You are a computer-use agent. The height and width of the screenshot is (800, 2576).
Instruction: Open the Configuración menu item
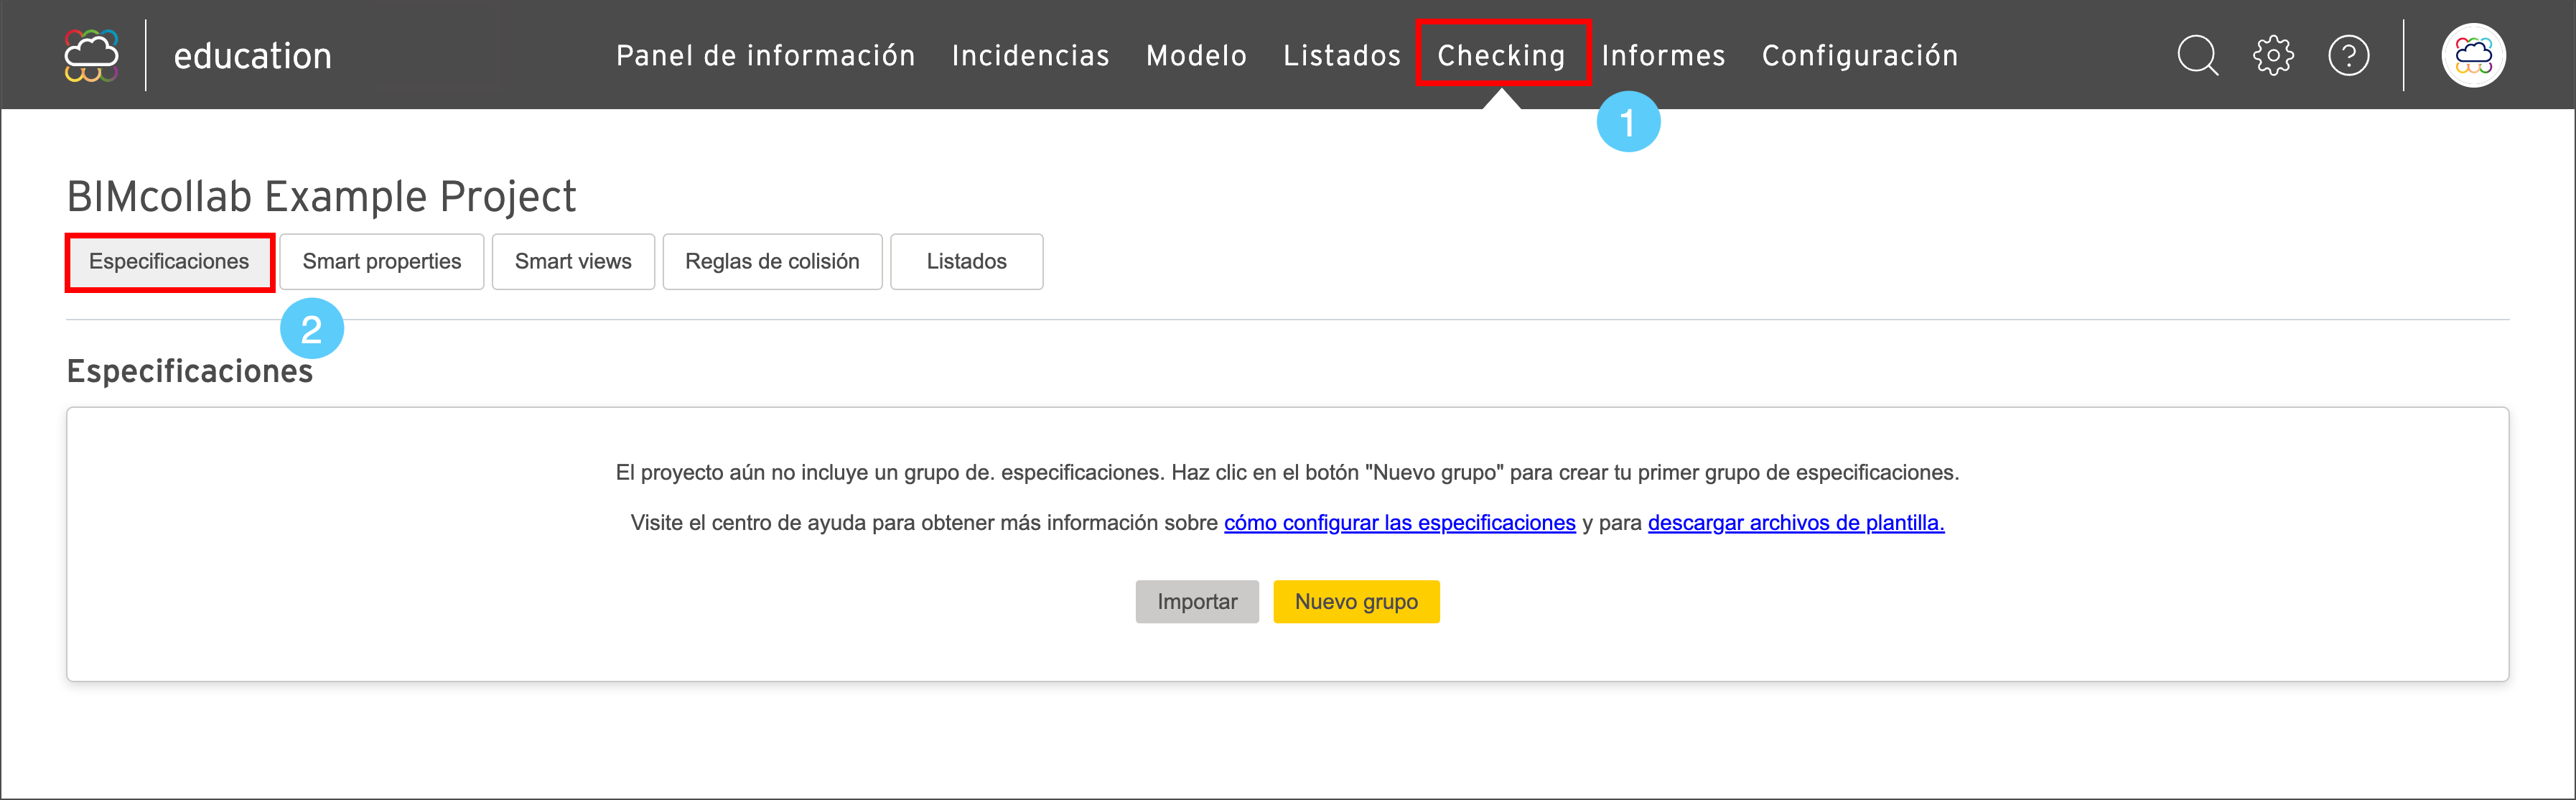pos(1859,55)
